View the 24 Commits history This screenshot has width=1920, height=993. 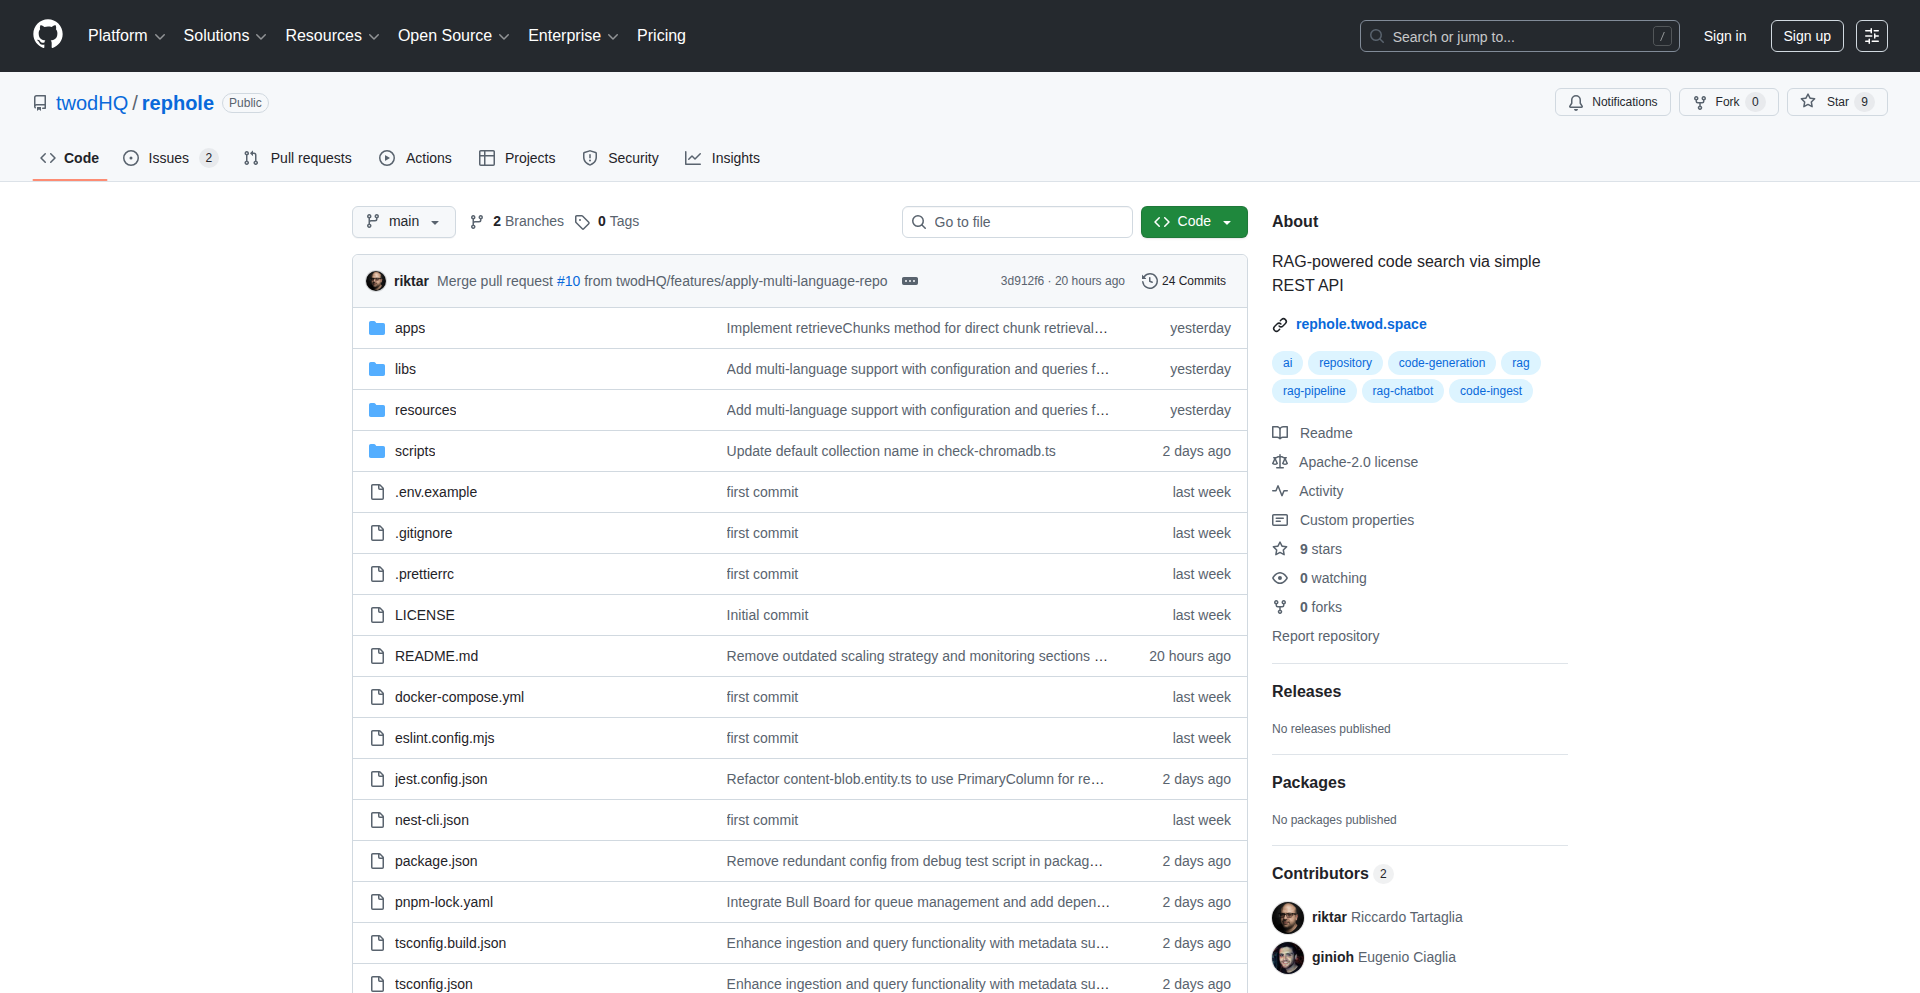tap(1184, 281)
